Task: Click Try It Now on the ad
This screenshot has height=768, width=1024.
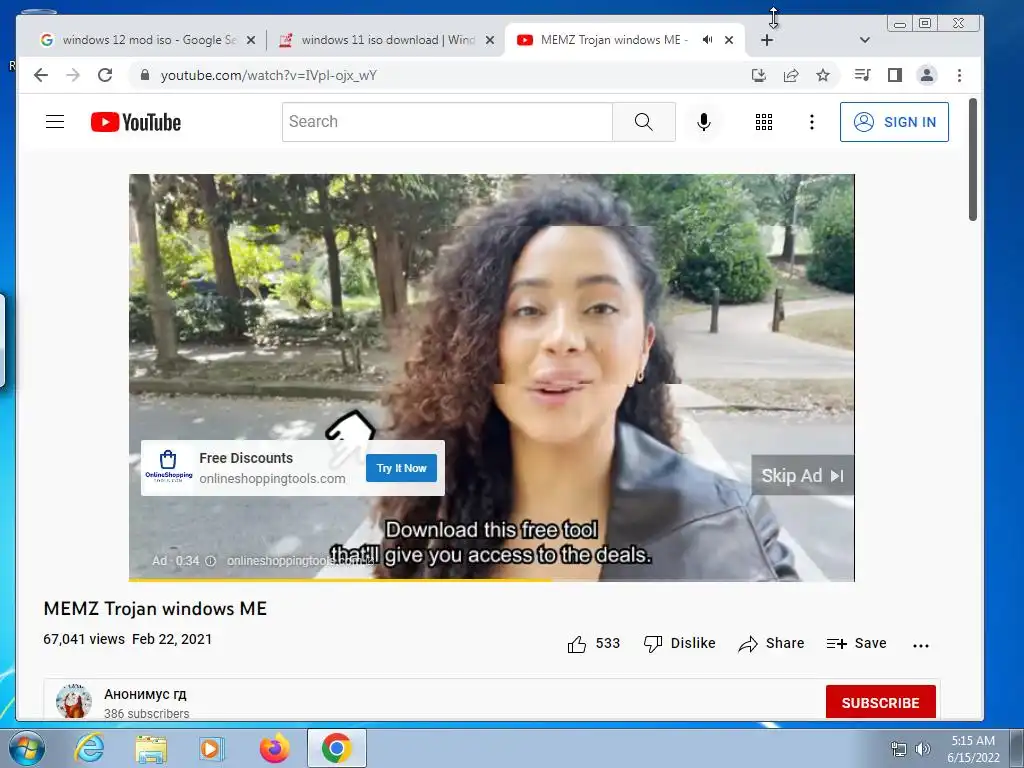Action: (x=401, y=468)
